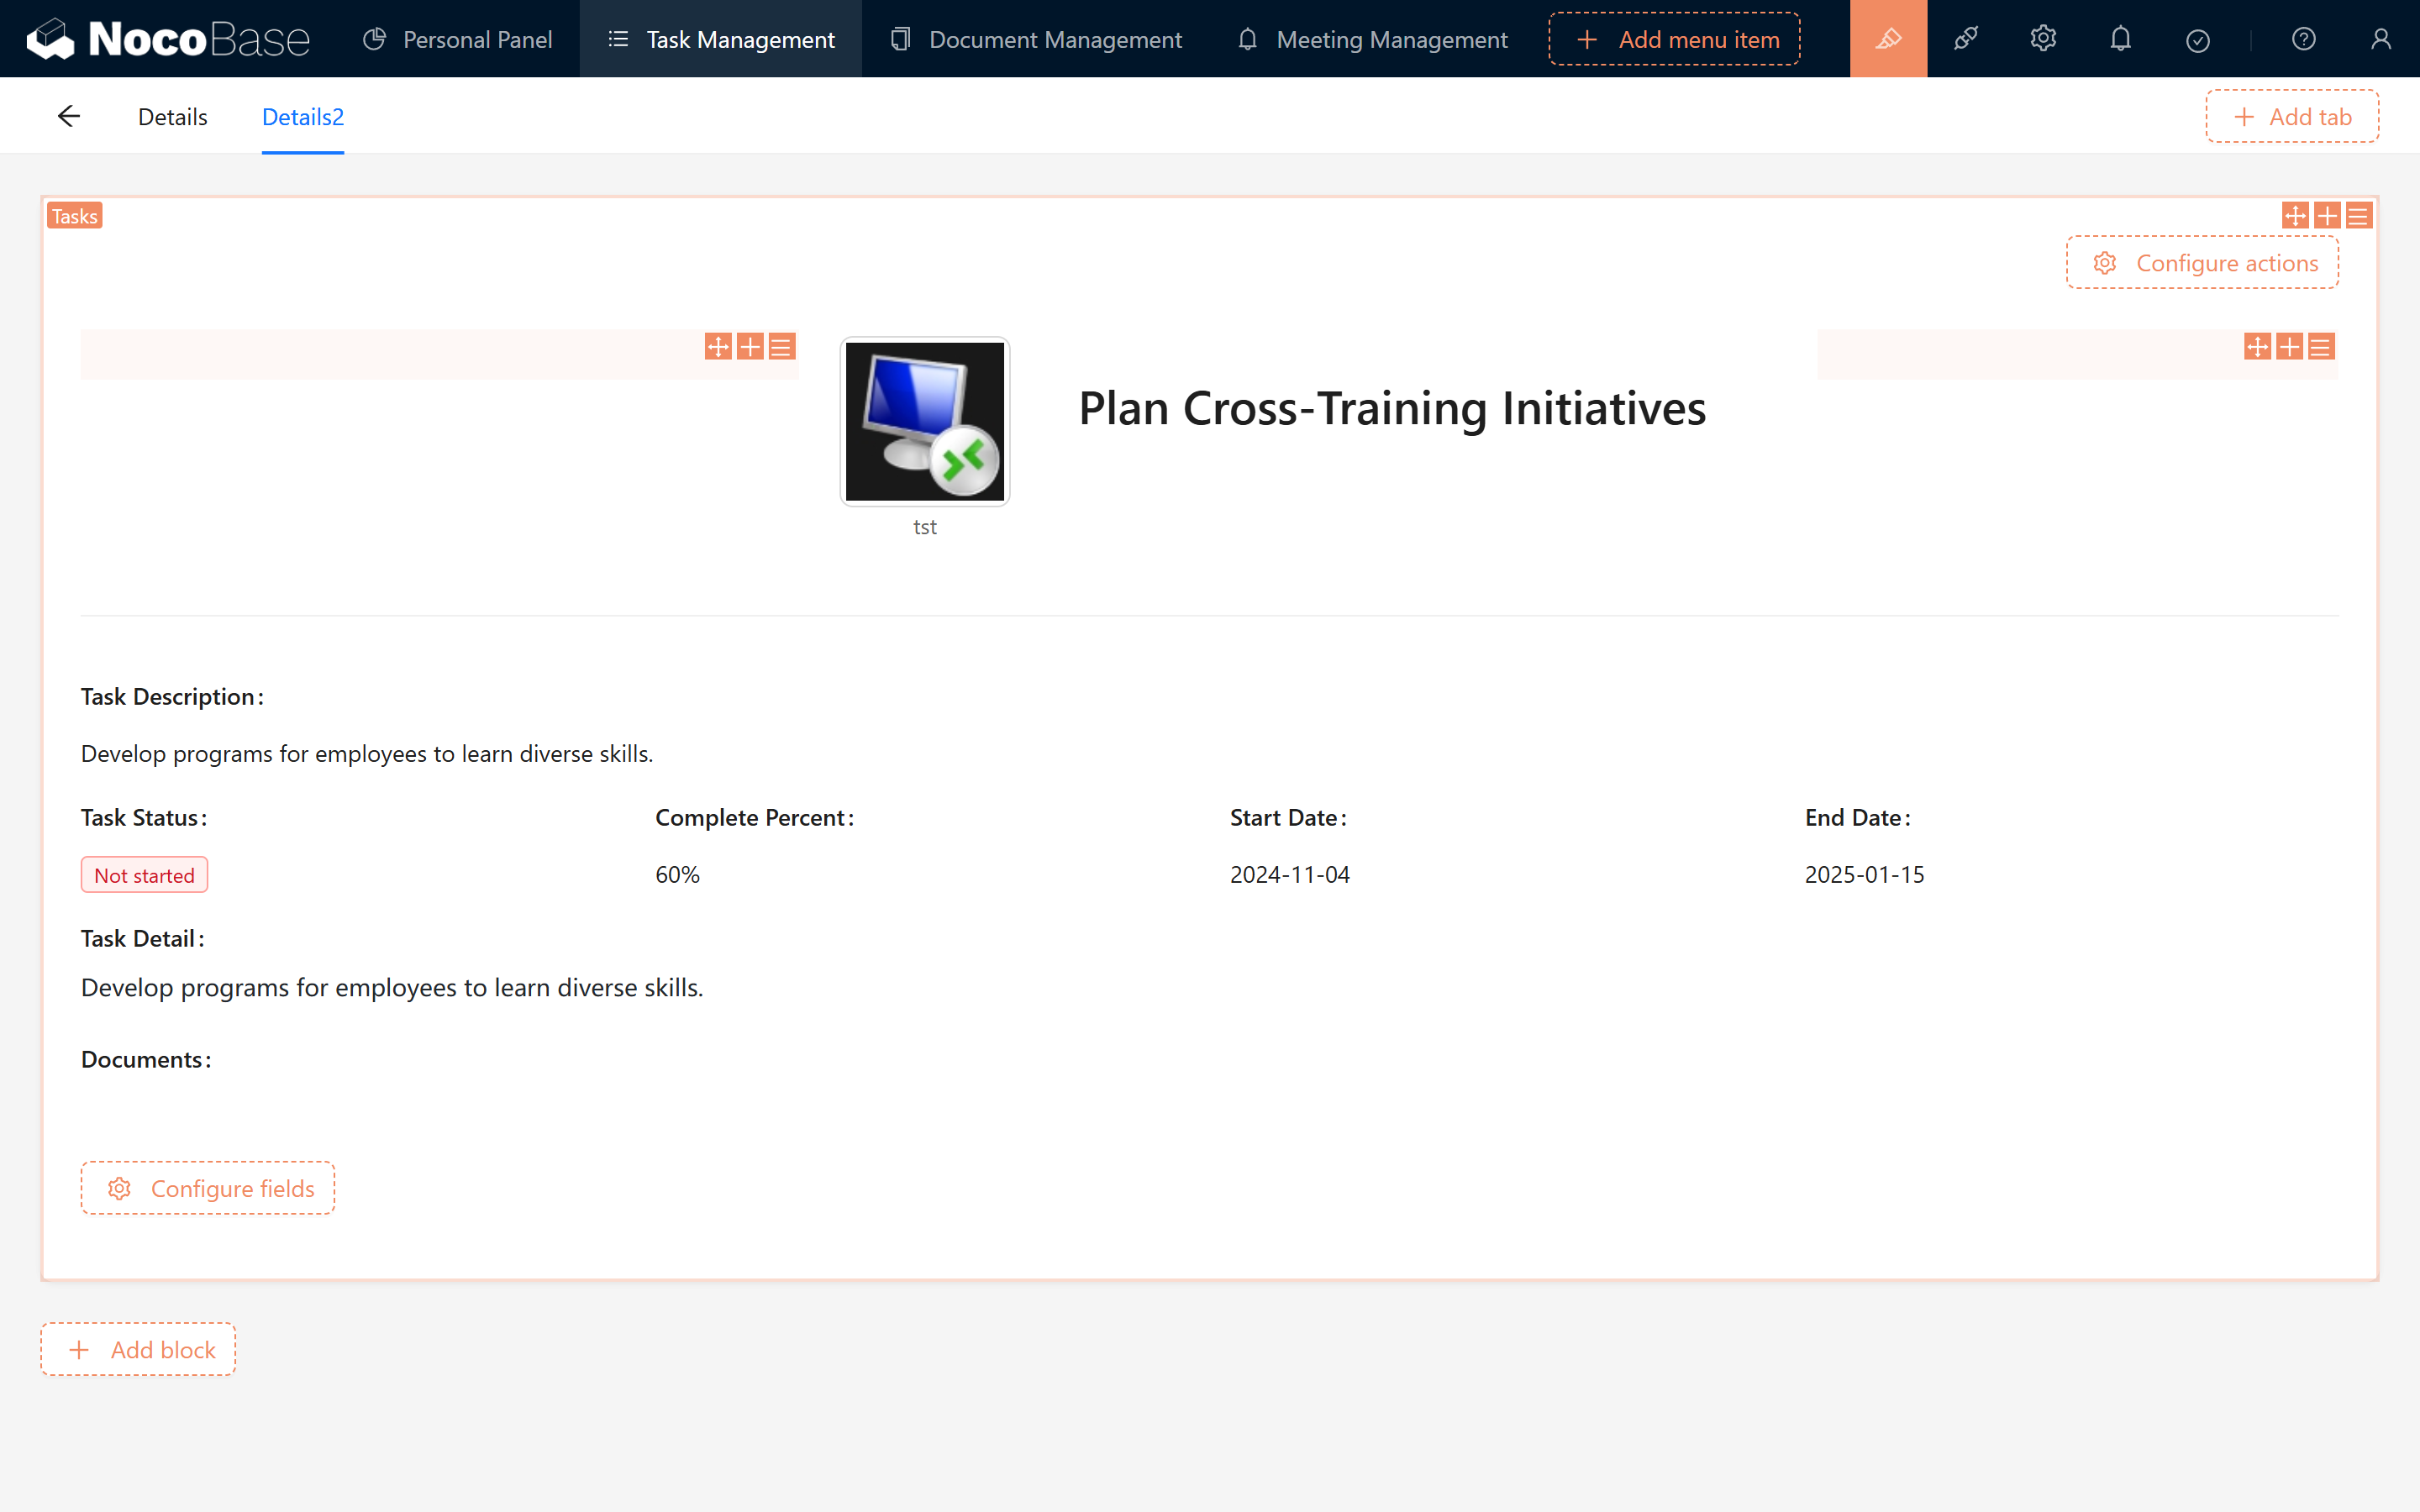2420x1512 pixels.
Task: Open the Document Management menu
Action: tap(1036, 39)
